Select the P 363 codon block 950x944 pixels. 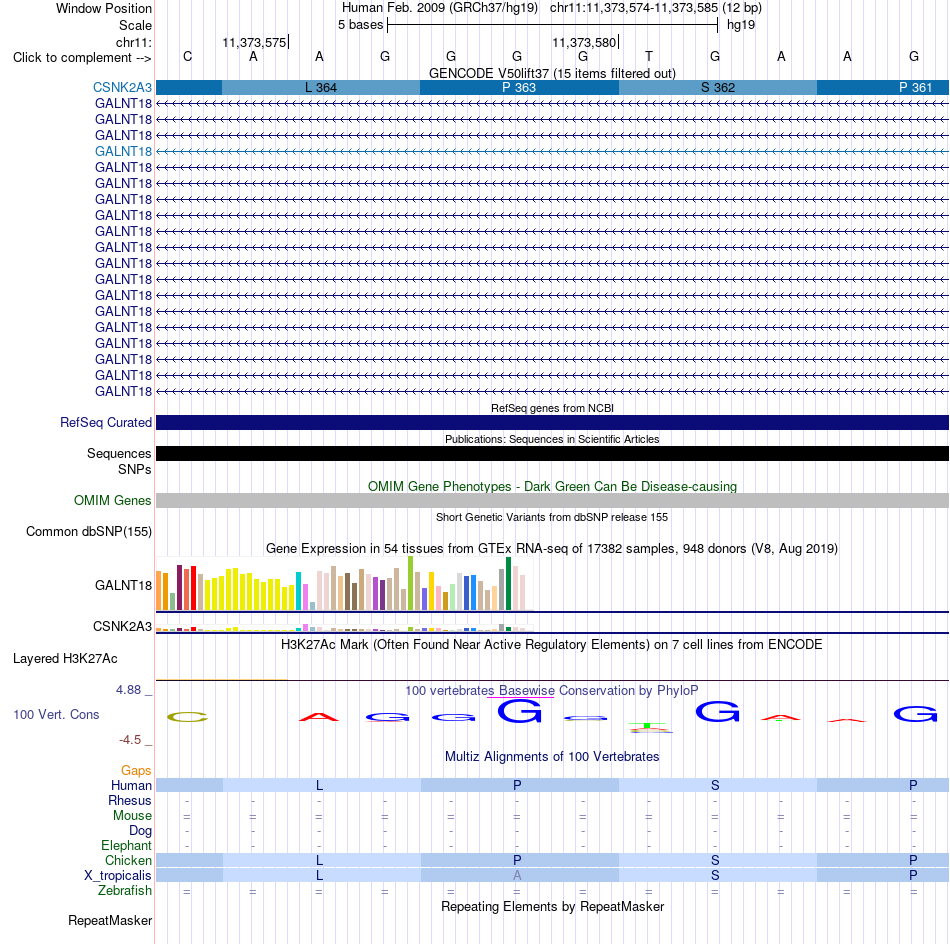[x=519, y=87]
